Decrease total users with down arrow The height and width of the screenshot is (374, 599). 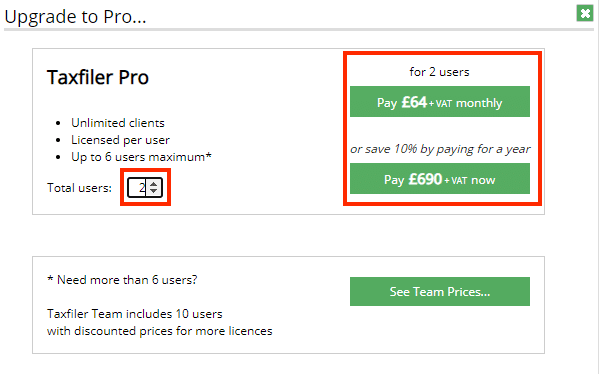[x=154, y=191]
